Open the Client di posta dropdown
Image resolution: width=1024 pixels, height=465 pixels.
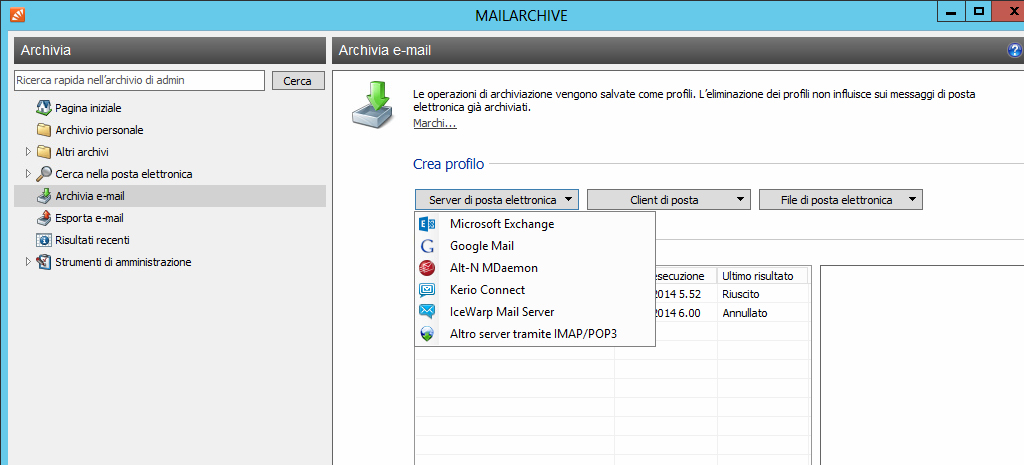point(669,200)
